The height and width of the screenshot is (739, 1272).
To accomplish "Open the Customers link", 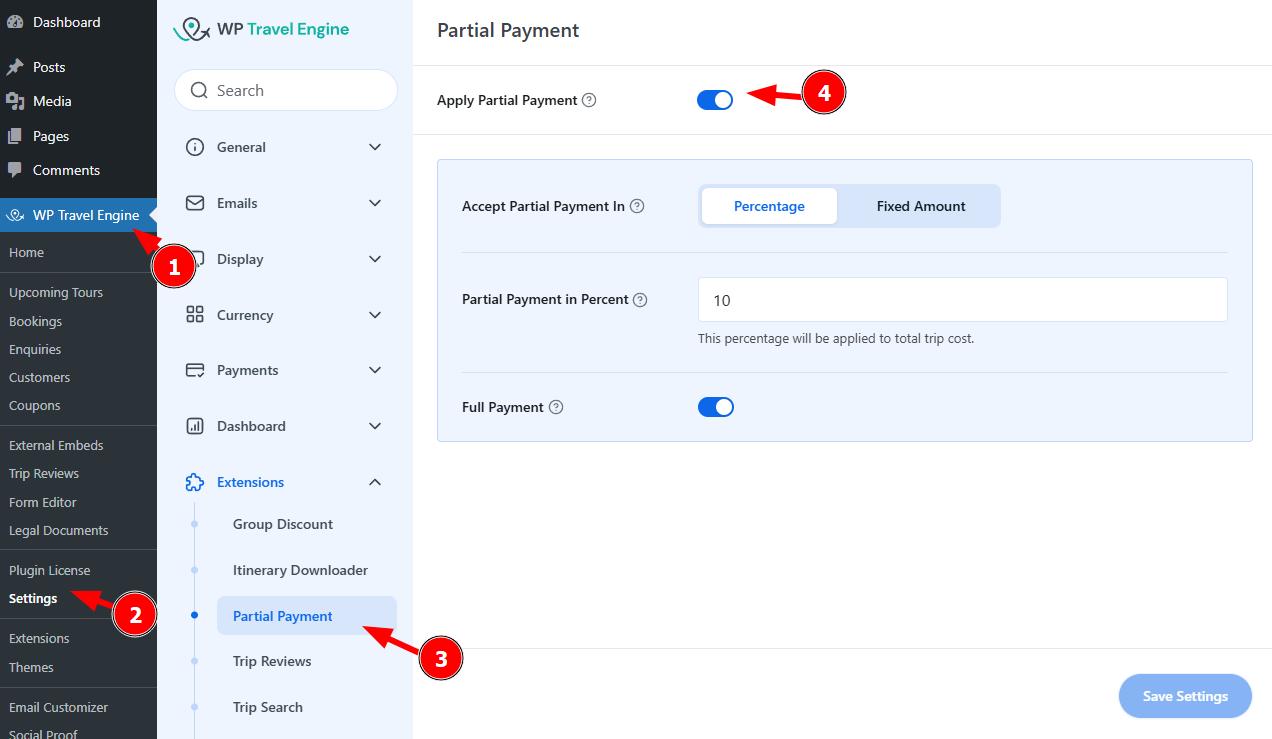I will coord(39,377).
